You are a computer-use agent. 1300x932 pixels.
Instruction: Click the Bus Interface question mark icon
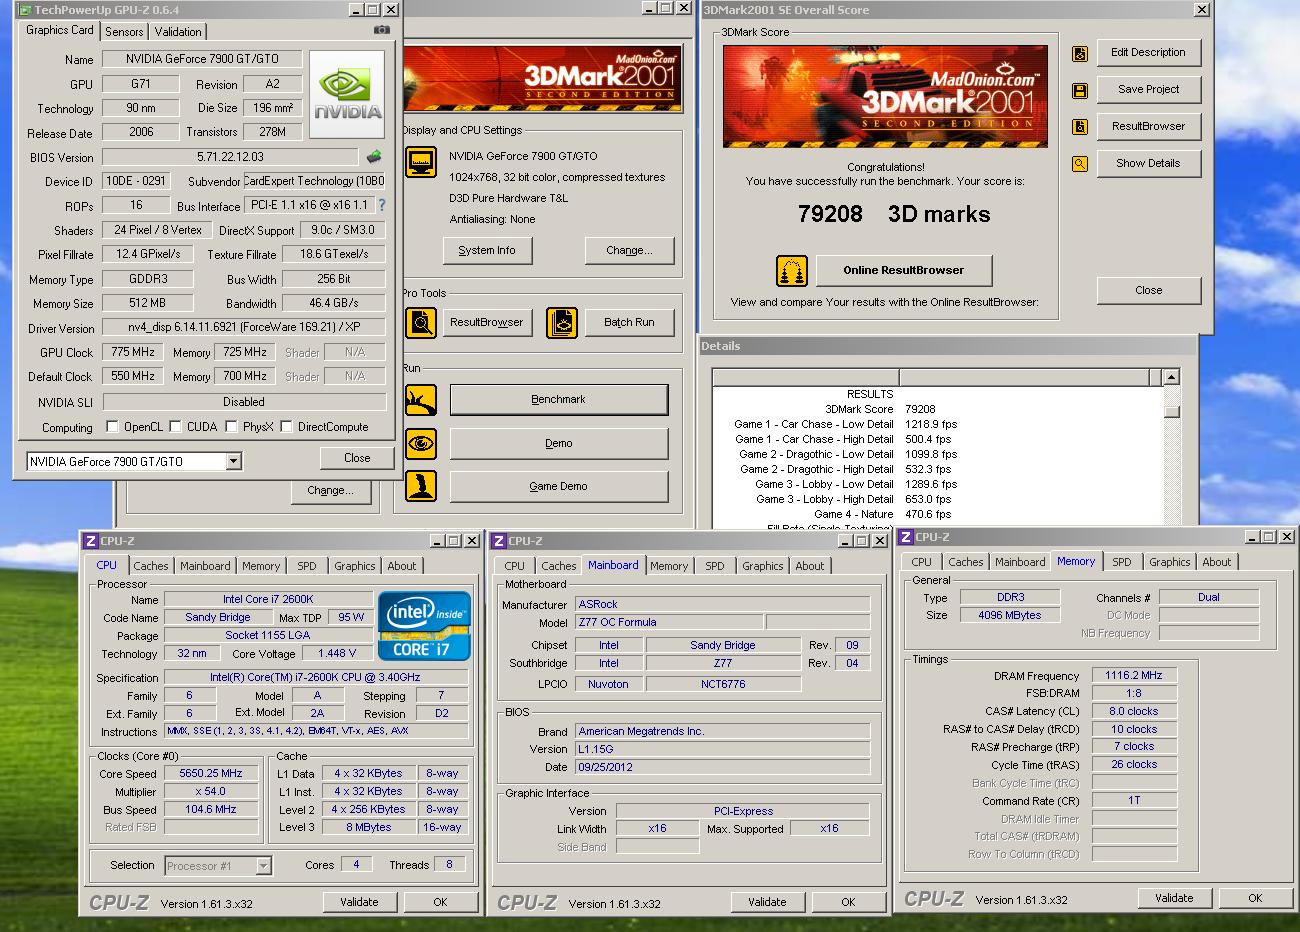(x=381, y=205)
